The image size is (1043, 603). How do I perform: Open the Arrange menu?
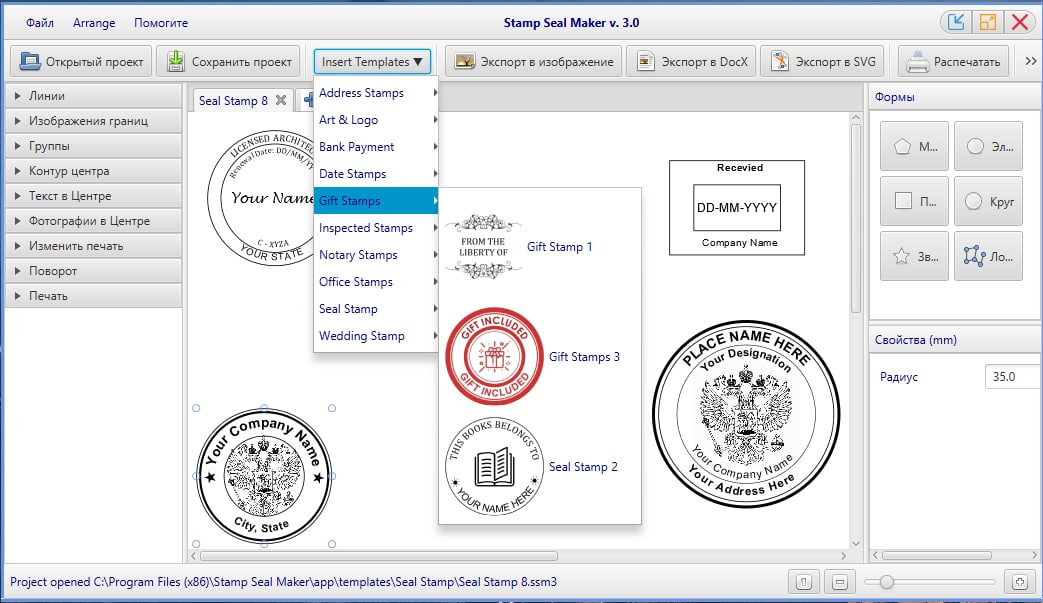pos(94,23)
